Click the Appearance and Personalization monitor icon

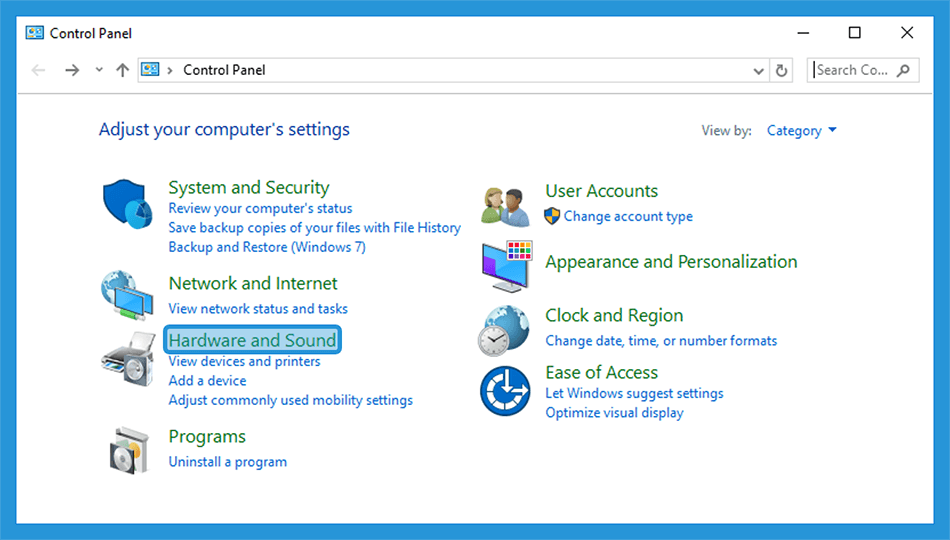click(507, 266)
